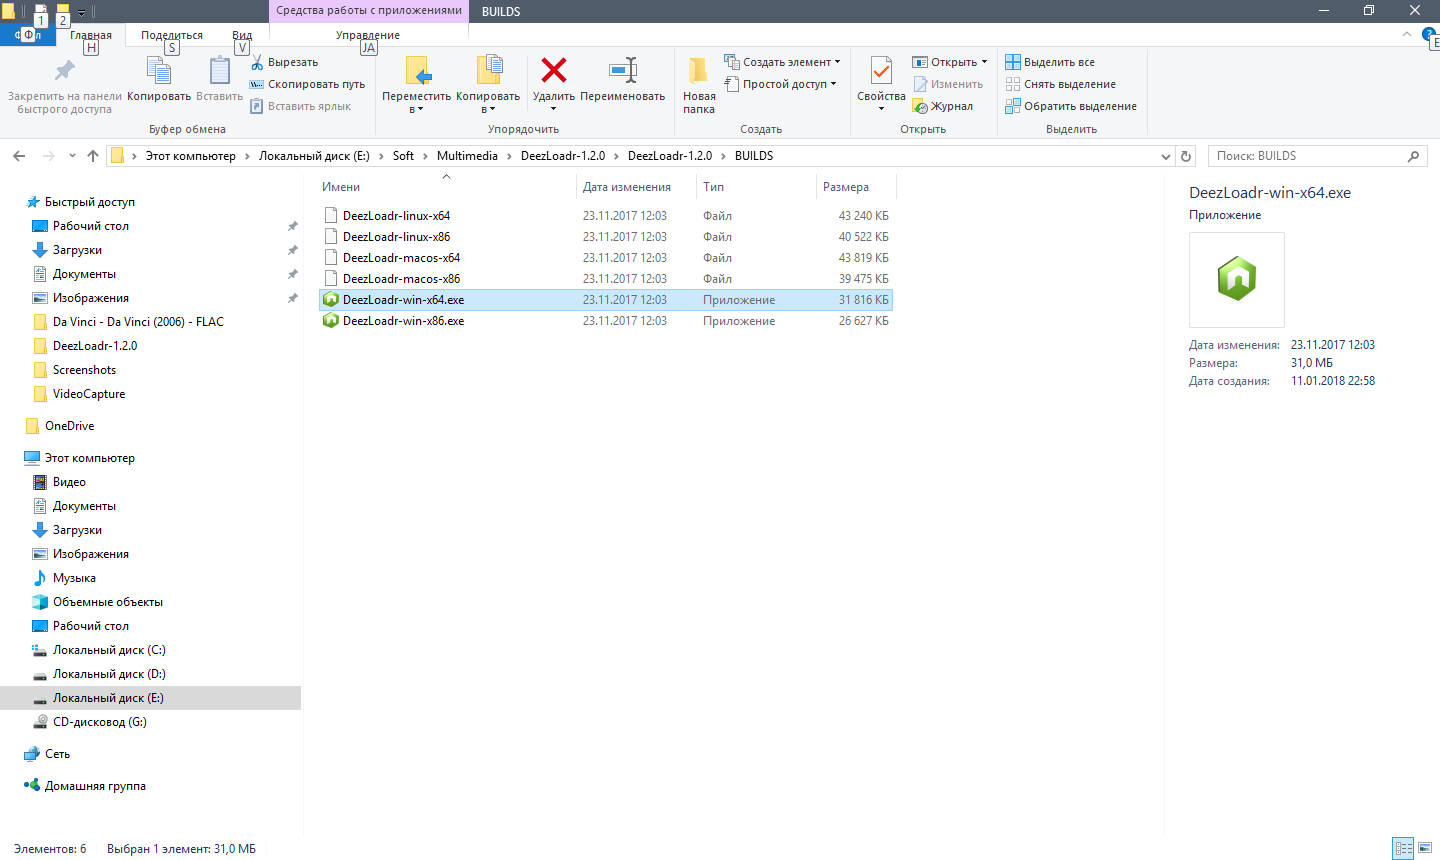Viewport: 1440px width, 860px height.
Task: Open the Открыть dropdown arrow
Action: point(984,62)
